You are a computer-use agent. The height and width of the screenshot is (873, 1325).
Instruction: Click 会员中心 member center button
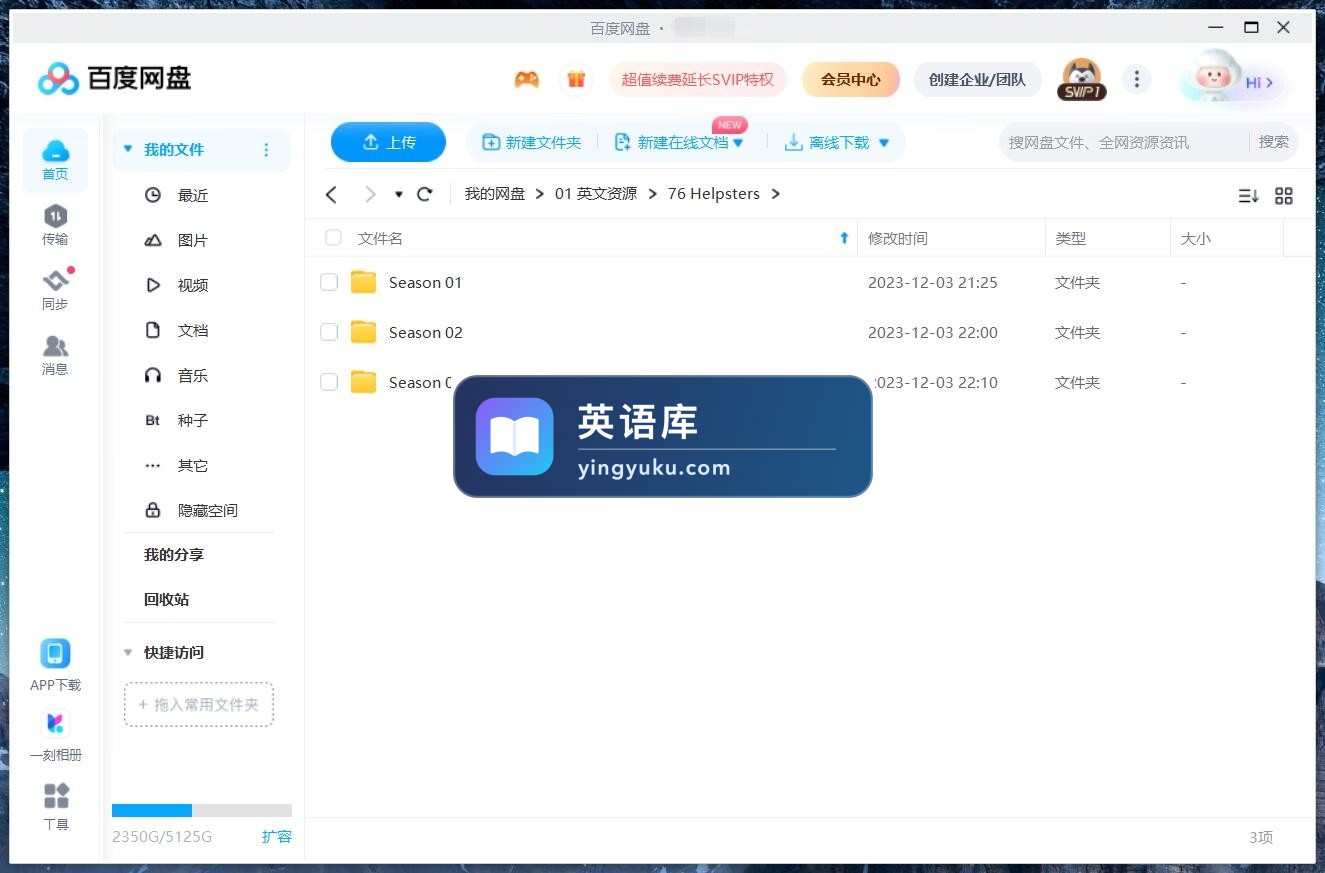coord(851,79)
